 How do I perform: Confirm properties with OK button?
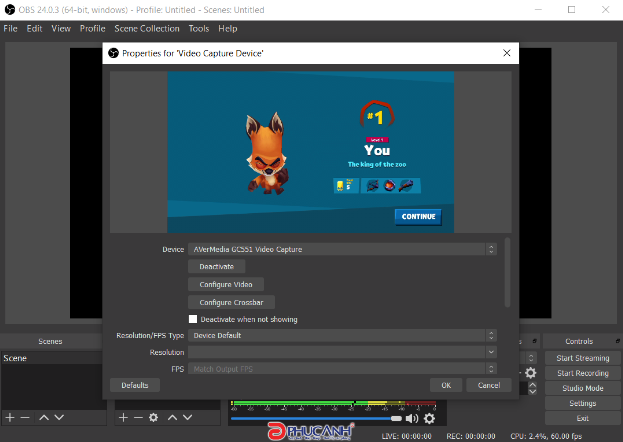pos(446,385)
